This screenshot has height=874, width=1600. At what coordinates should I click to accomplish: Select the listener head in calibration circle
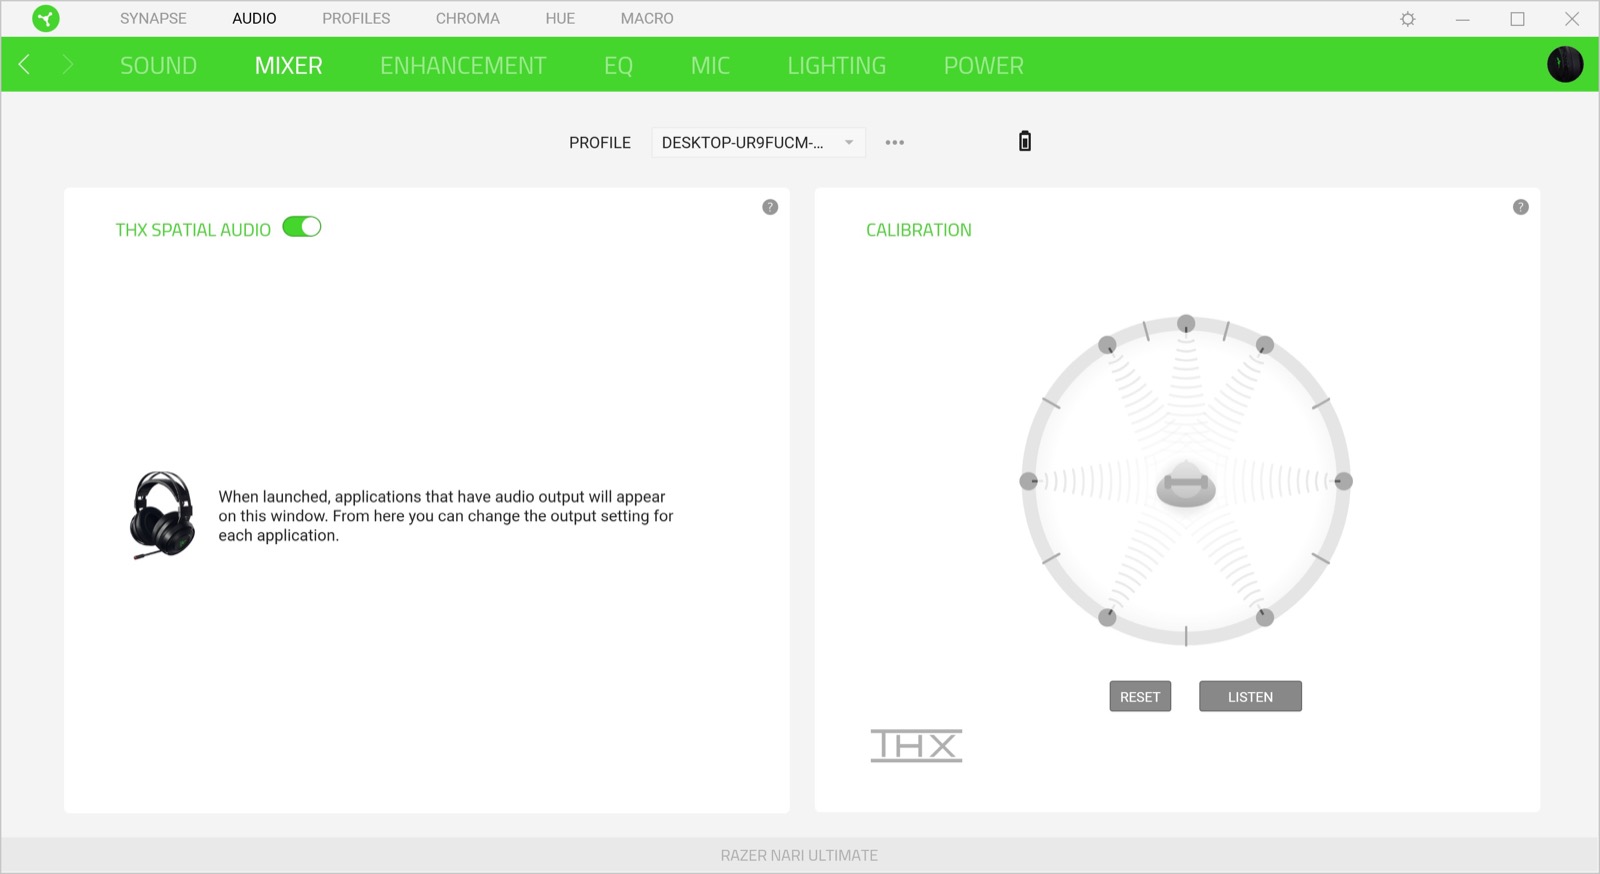(x=1186, y=484)
